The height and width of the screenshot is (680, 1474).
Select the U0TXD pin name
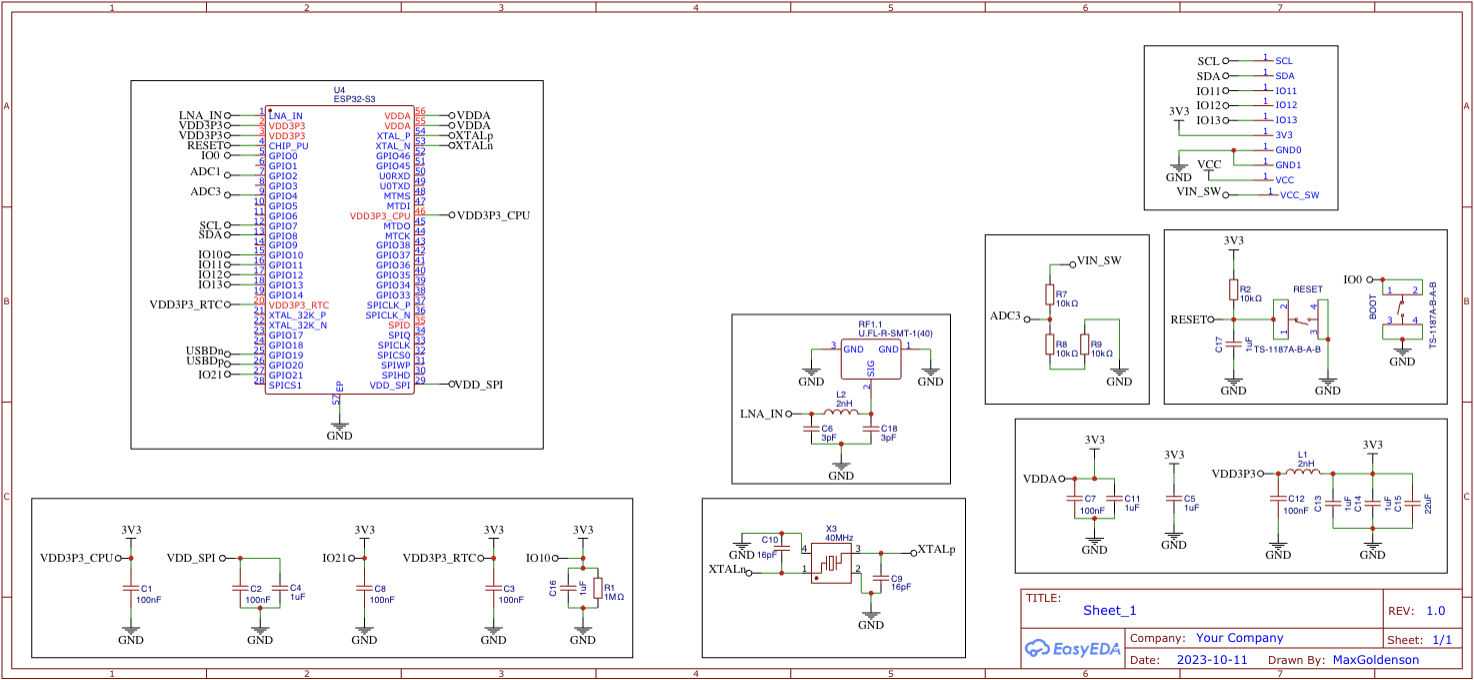click(394, 186)
